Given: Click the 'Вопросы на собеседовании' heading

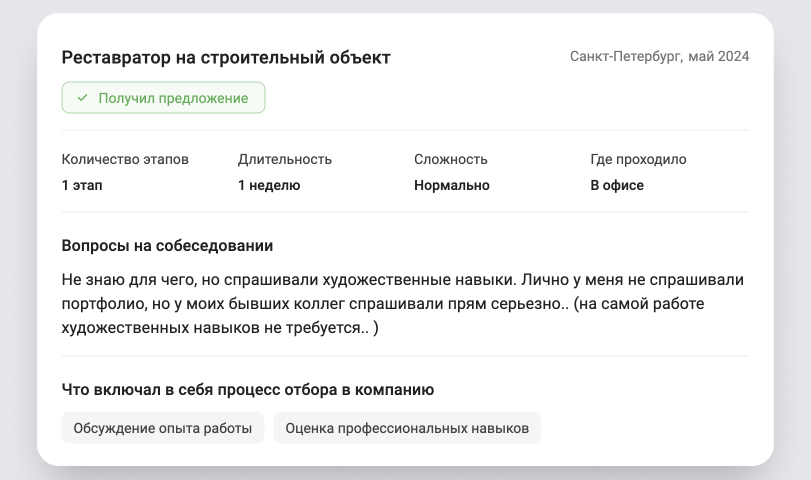Looking at the screenshot, I should [x=167, y=246].
